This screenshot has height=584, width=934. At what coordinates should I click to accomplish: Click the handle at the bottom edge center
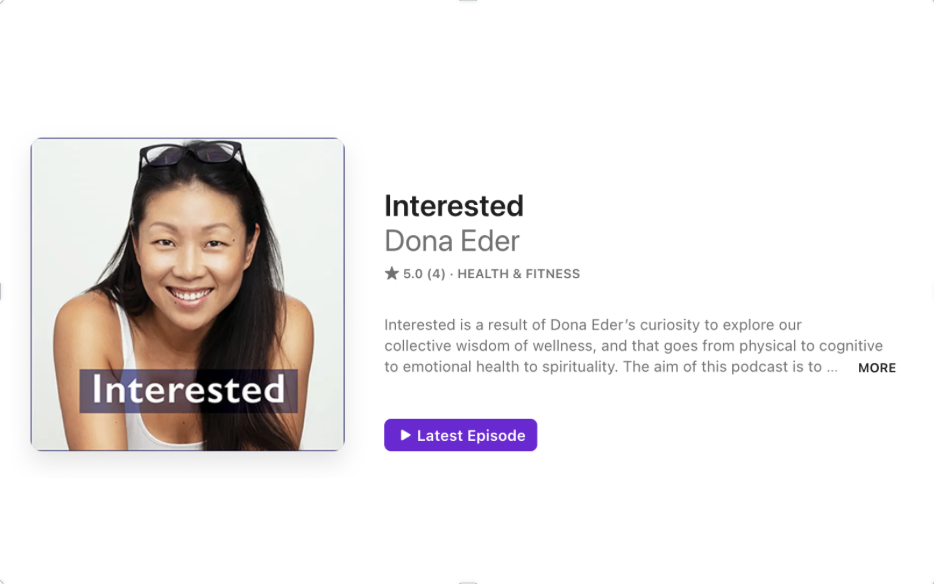pos(468,582)
